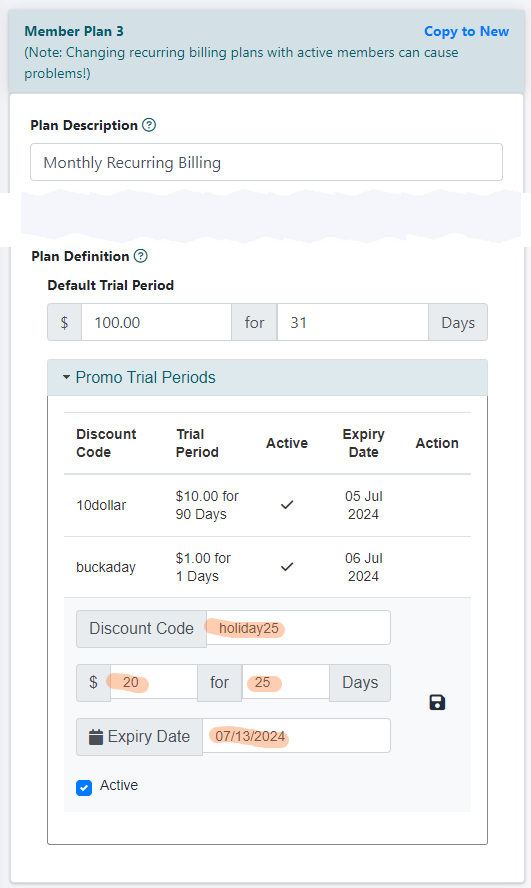Image resolution: width=531 pixels, height=888 pixels.
Task: Click the promo price field showing 20
Action: pyautogui.click(x=154, y=682)
